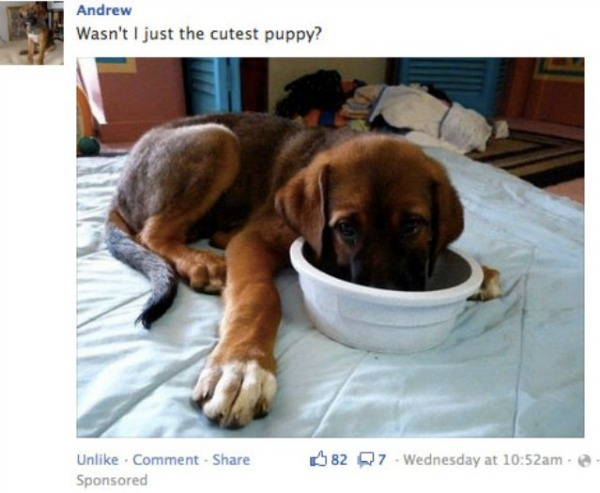Click the globe public privacy icon
Screen dimensions: 600x493
[584, 460]
